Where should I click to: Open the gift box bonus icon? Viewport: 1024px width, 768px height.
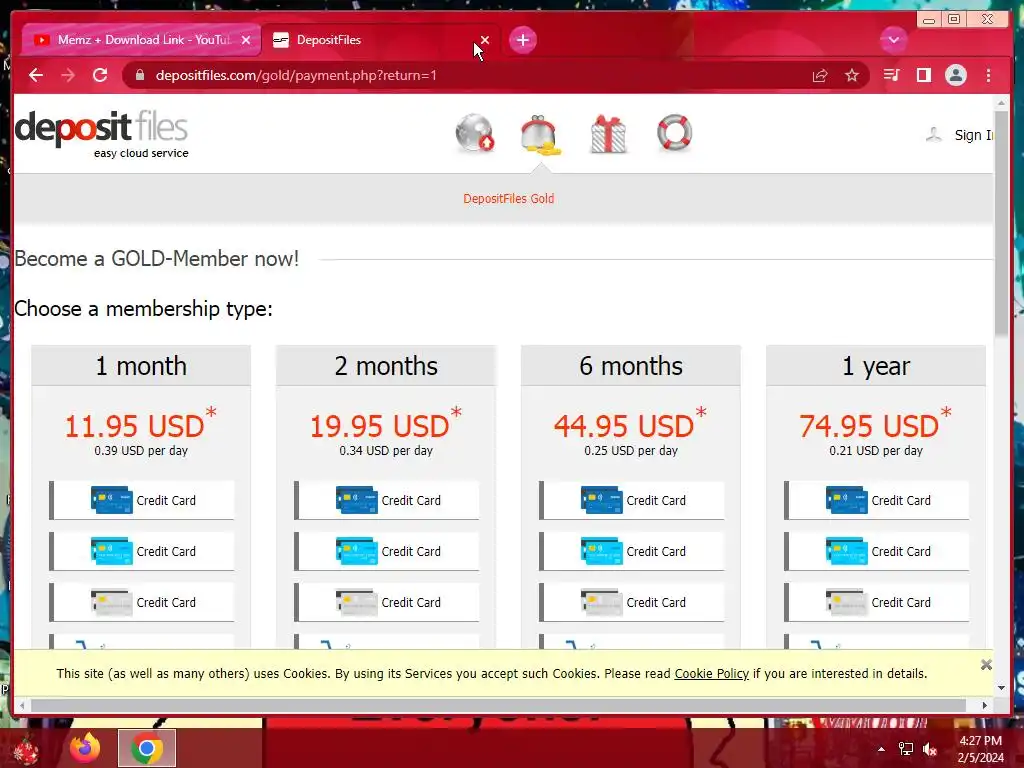click(x=608, y=134)
